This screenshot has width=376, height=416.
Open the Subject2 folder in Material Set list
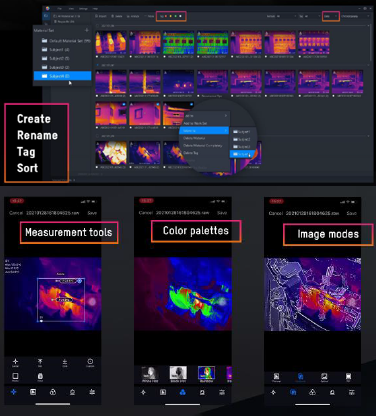[x=55, y=58]
